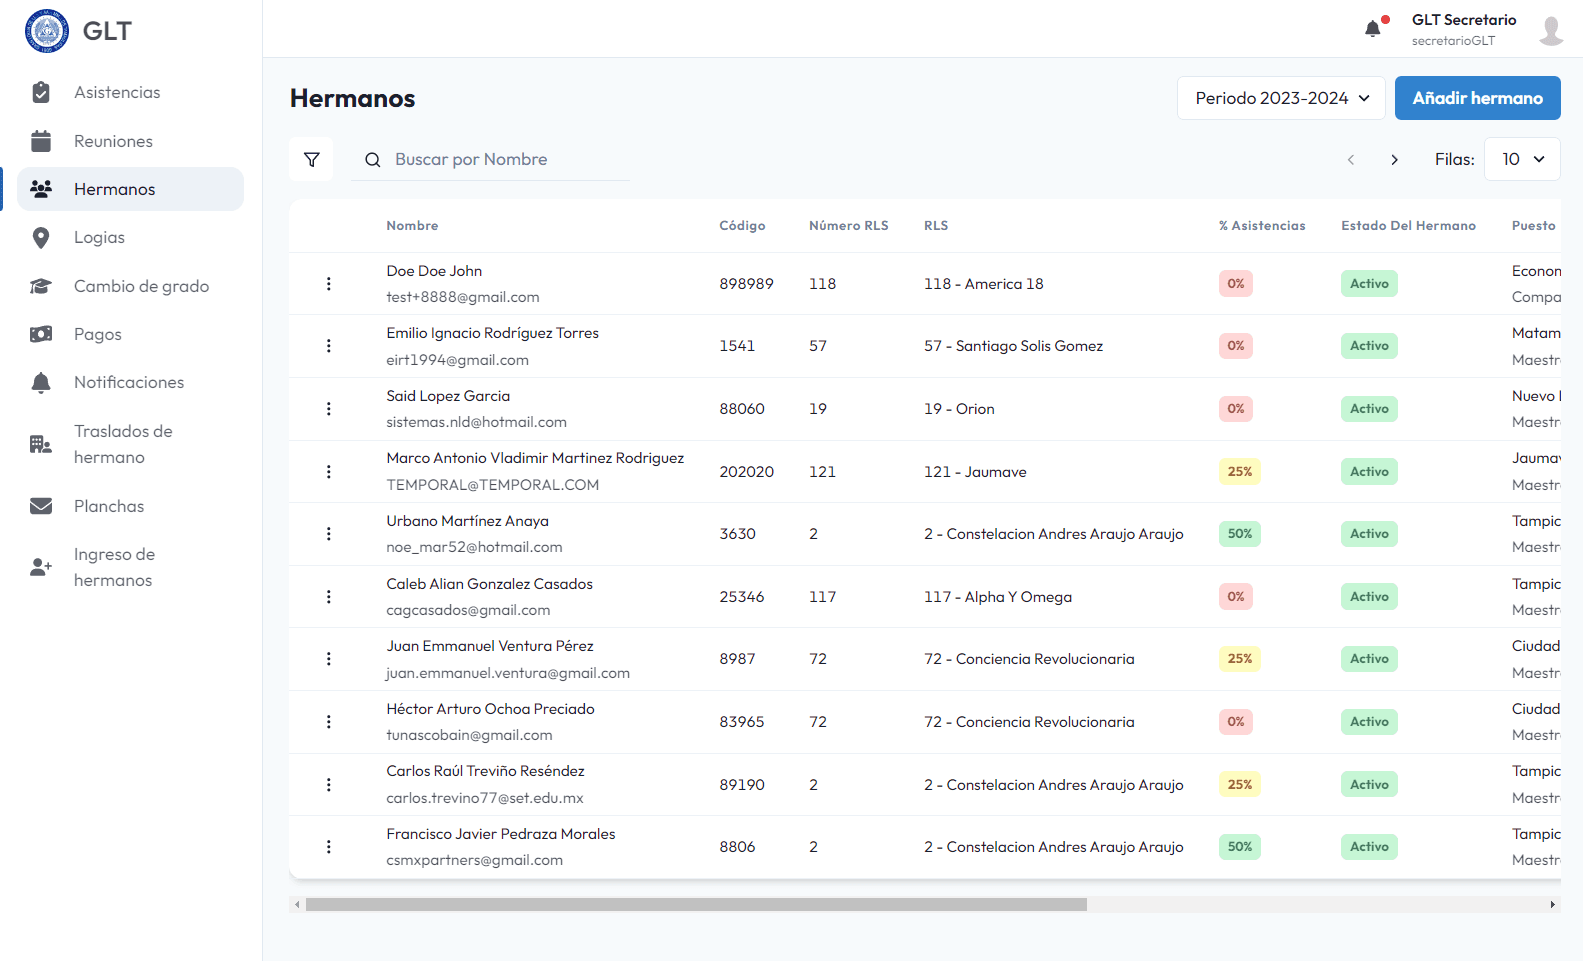Screen dimensions: 1583x961
Task: Open the notifications bell in header
Action: (x=1373, y=29)
